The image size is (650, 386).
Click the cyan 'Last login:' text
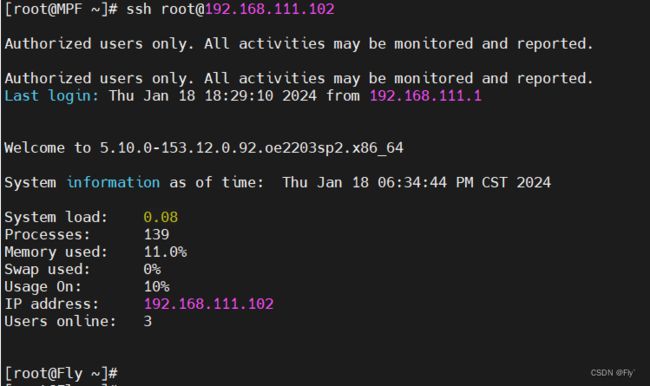[52, 96]
